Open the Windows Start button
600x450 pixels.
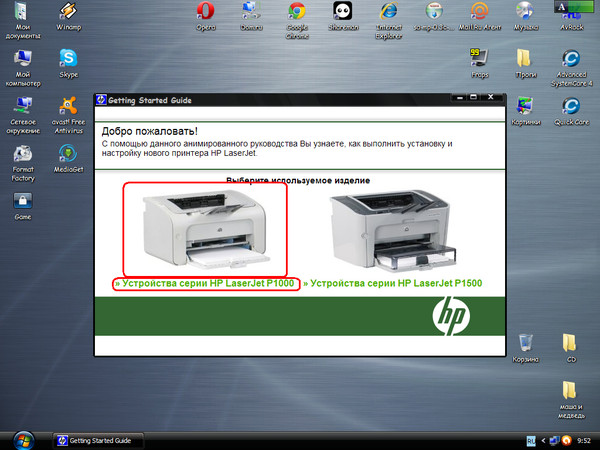tap(24, 440)
